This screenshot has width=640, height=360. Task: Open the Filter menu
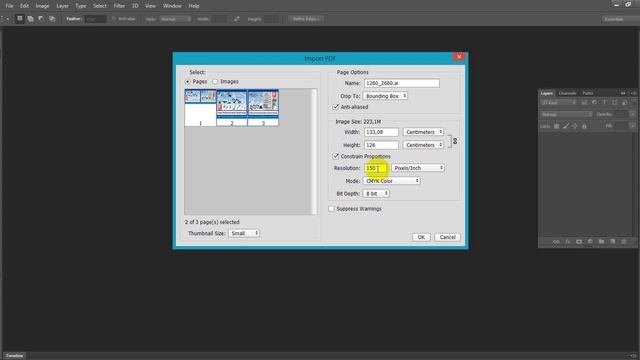click(119, 6)
